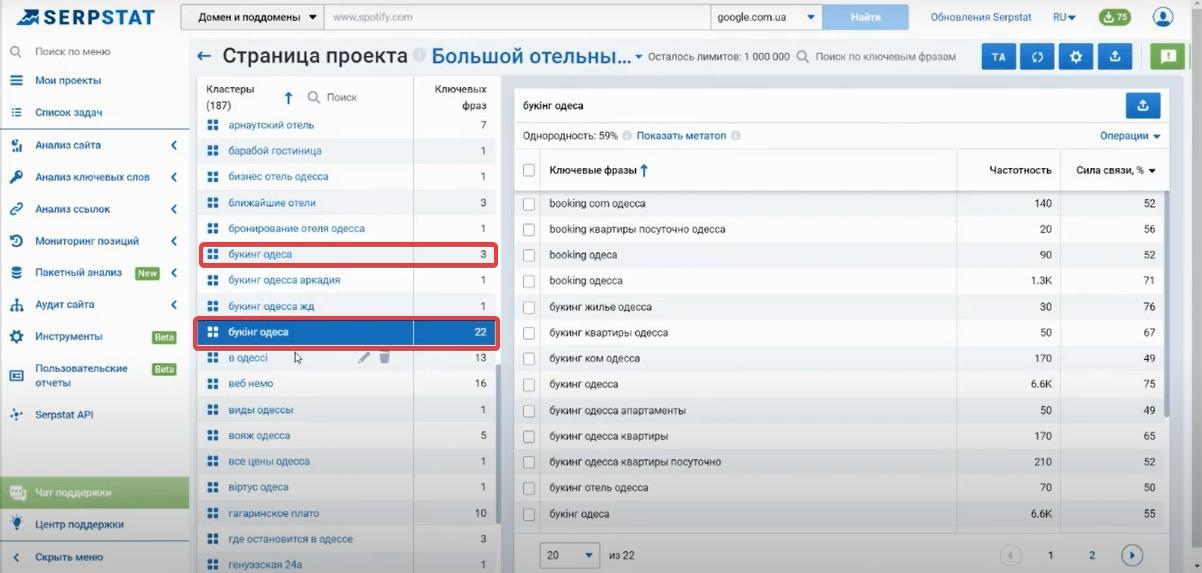This screenshot has height=573, width=1202.
Task: Click info icon next to Страница проекта
Action: coord(419,56)
